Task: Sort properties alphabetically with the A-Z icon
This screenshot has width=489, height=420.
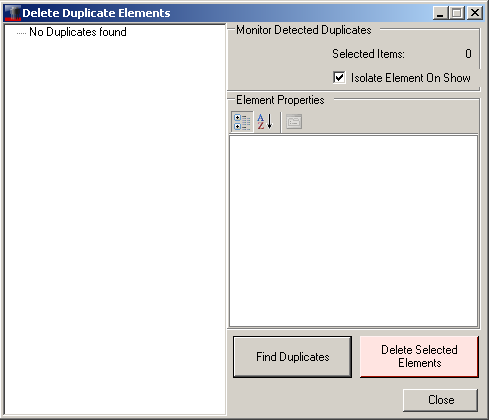Action: coord(265,122)
